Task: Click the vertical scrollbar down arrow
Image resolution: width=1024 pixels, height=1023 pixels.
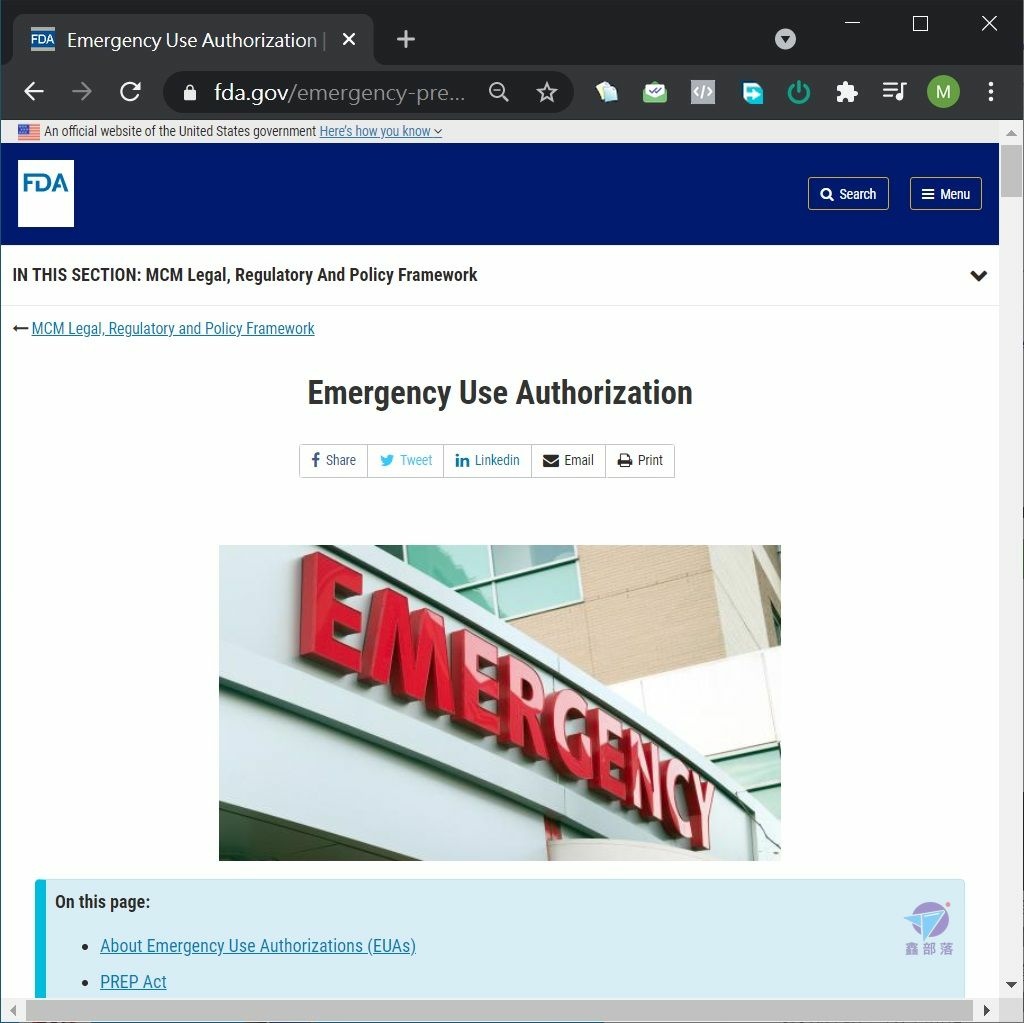Action: (1011, 984)
